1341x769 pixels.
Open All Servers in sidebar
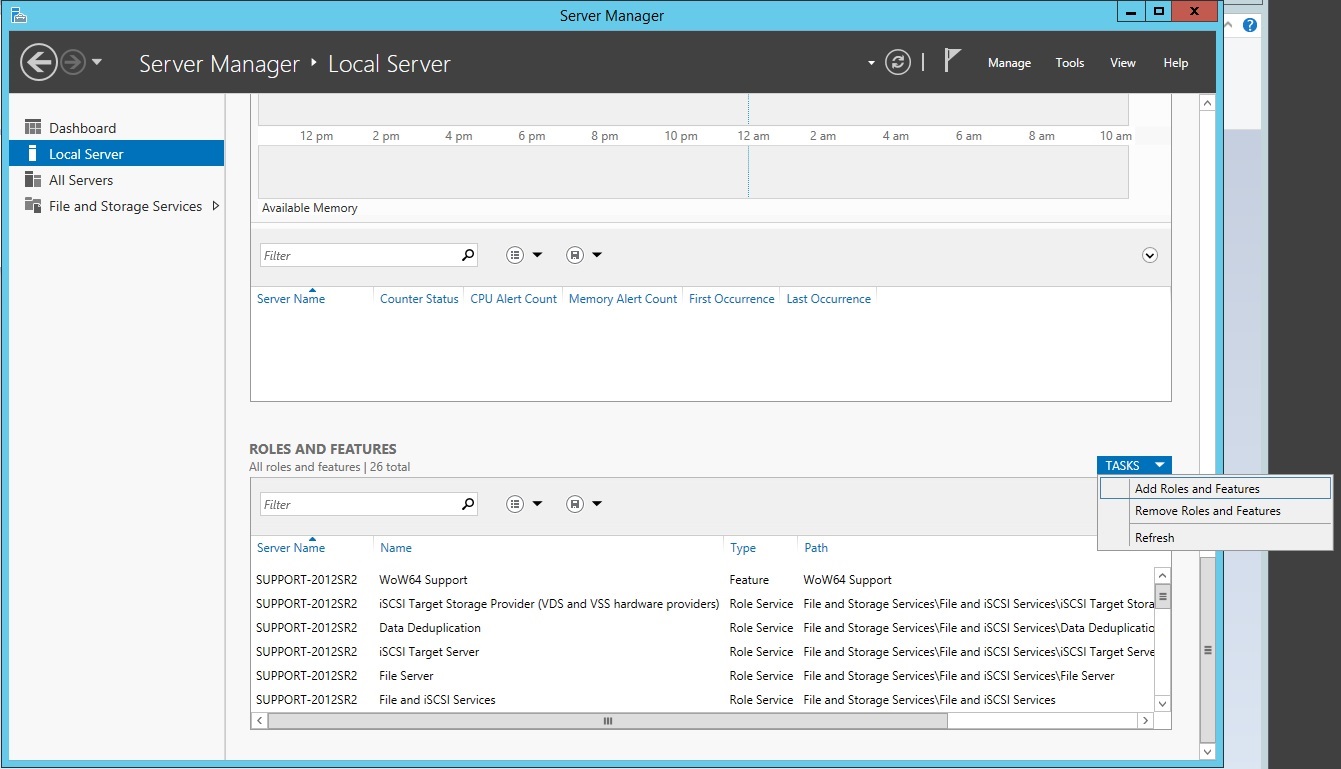(80, 180)
